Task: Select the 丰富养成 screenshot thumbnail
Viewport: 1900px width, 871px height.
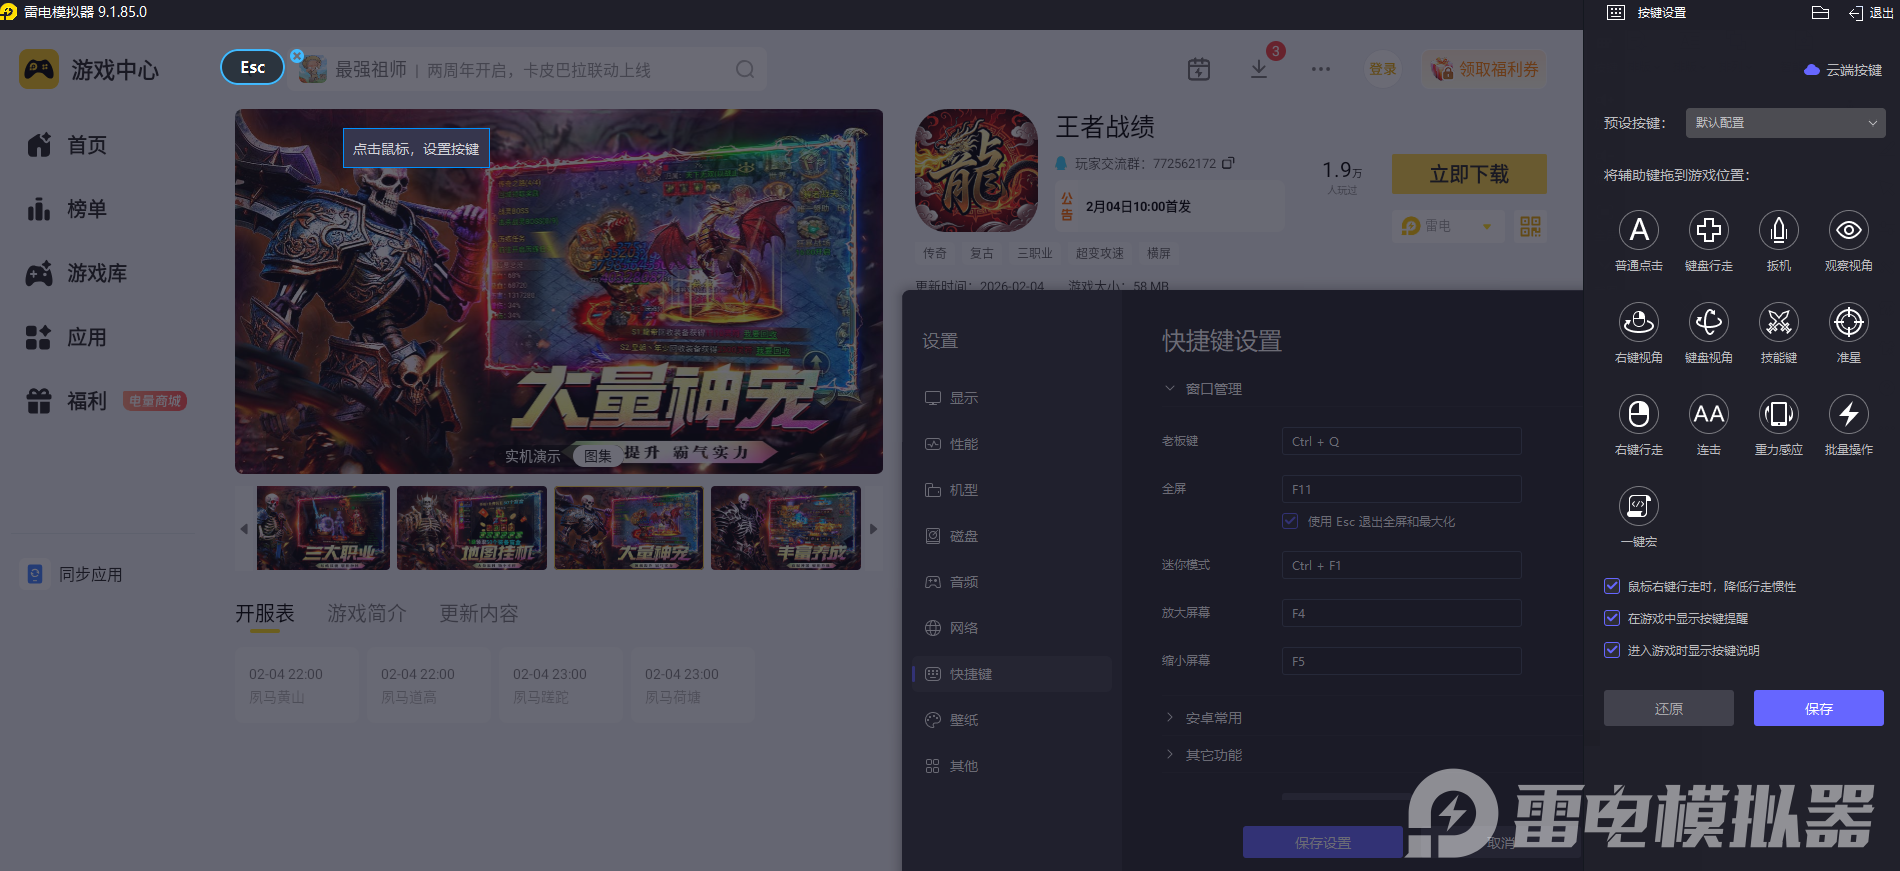Action: pyautogui.click(x=786, y=528)
